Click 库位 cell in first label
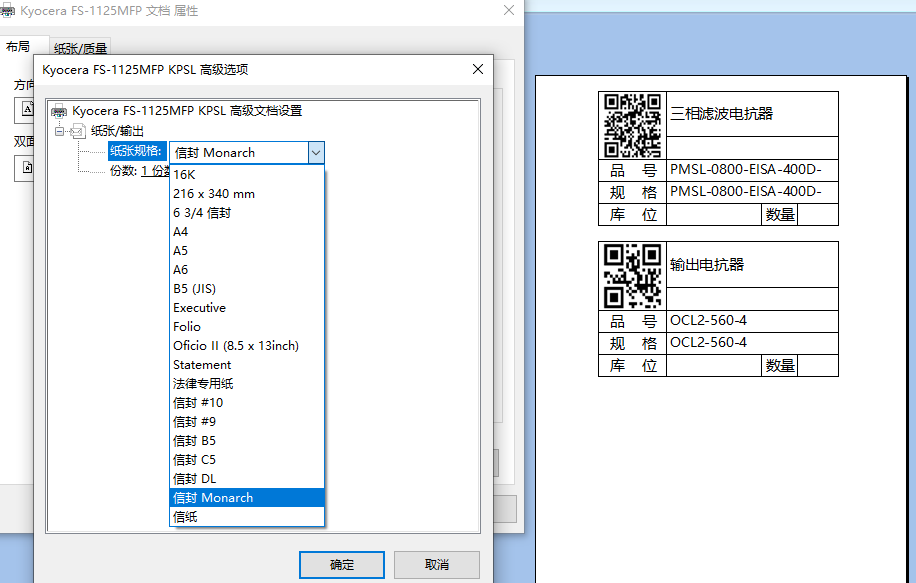 (x=633, y=214)
